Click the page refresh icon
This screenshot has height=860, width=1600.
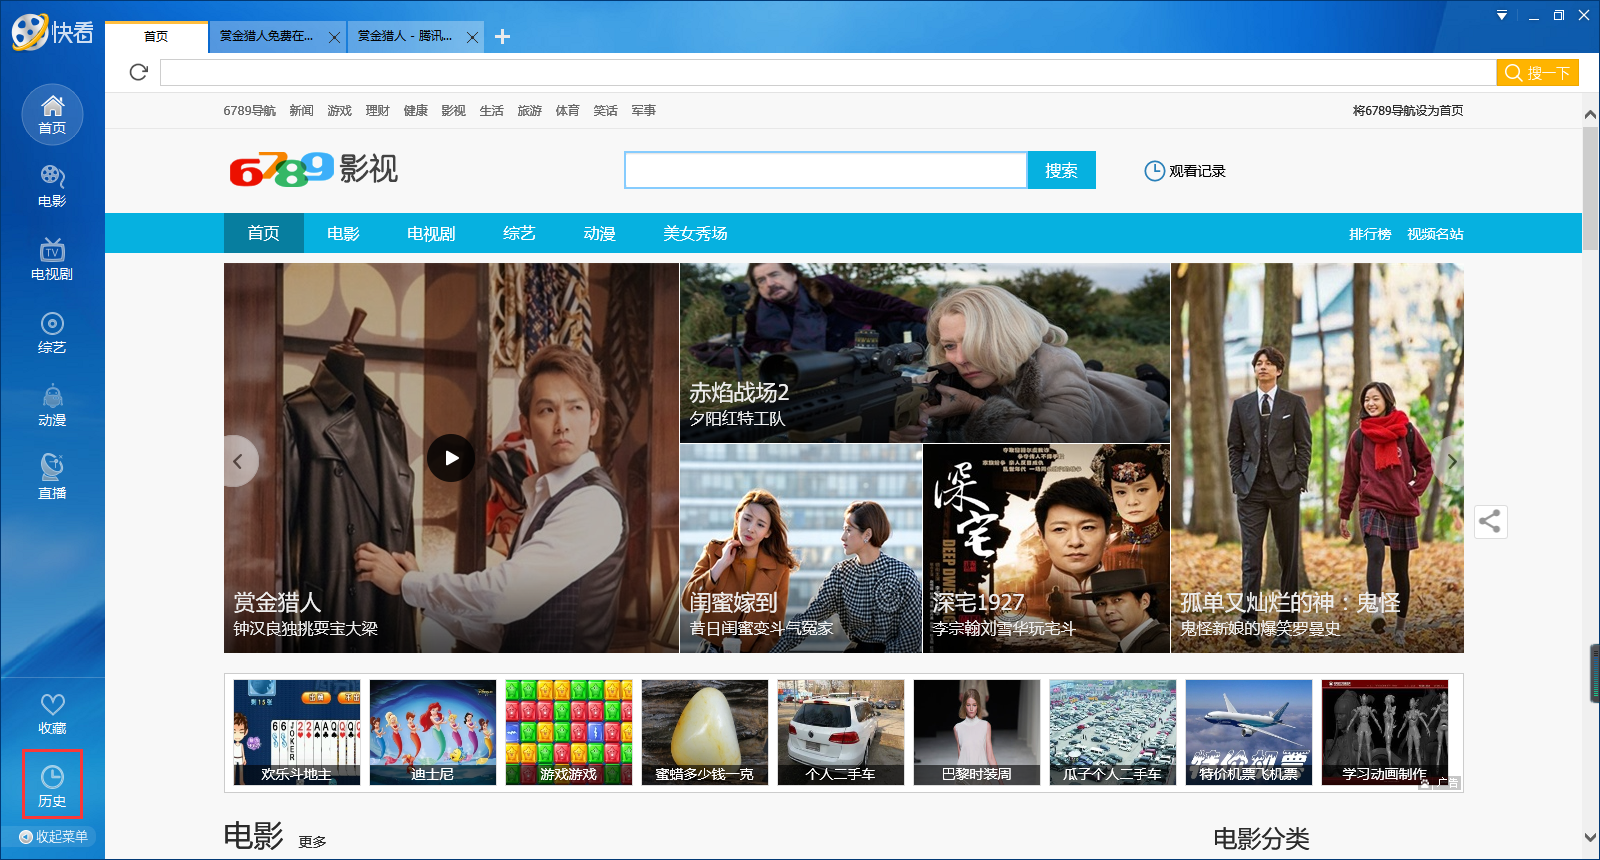point(139,72)
